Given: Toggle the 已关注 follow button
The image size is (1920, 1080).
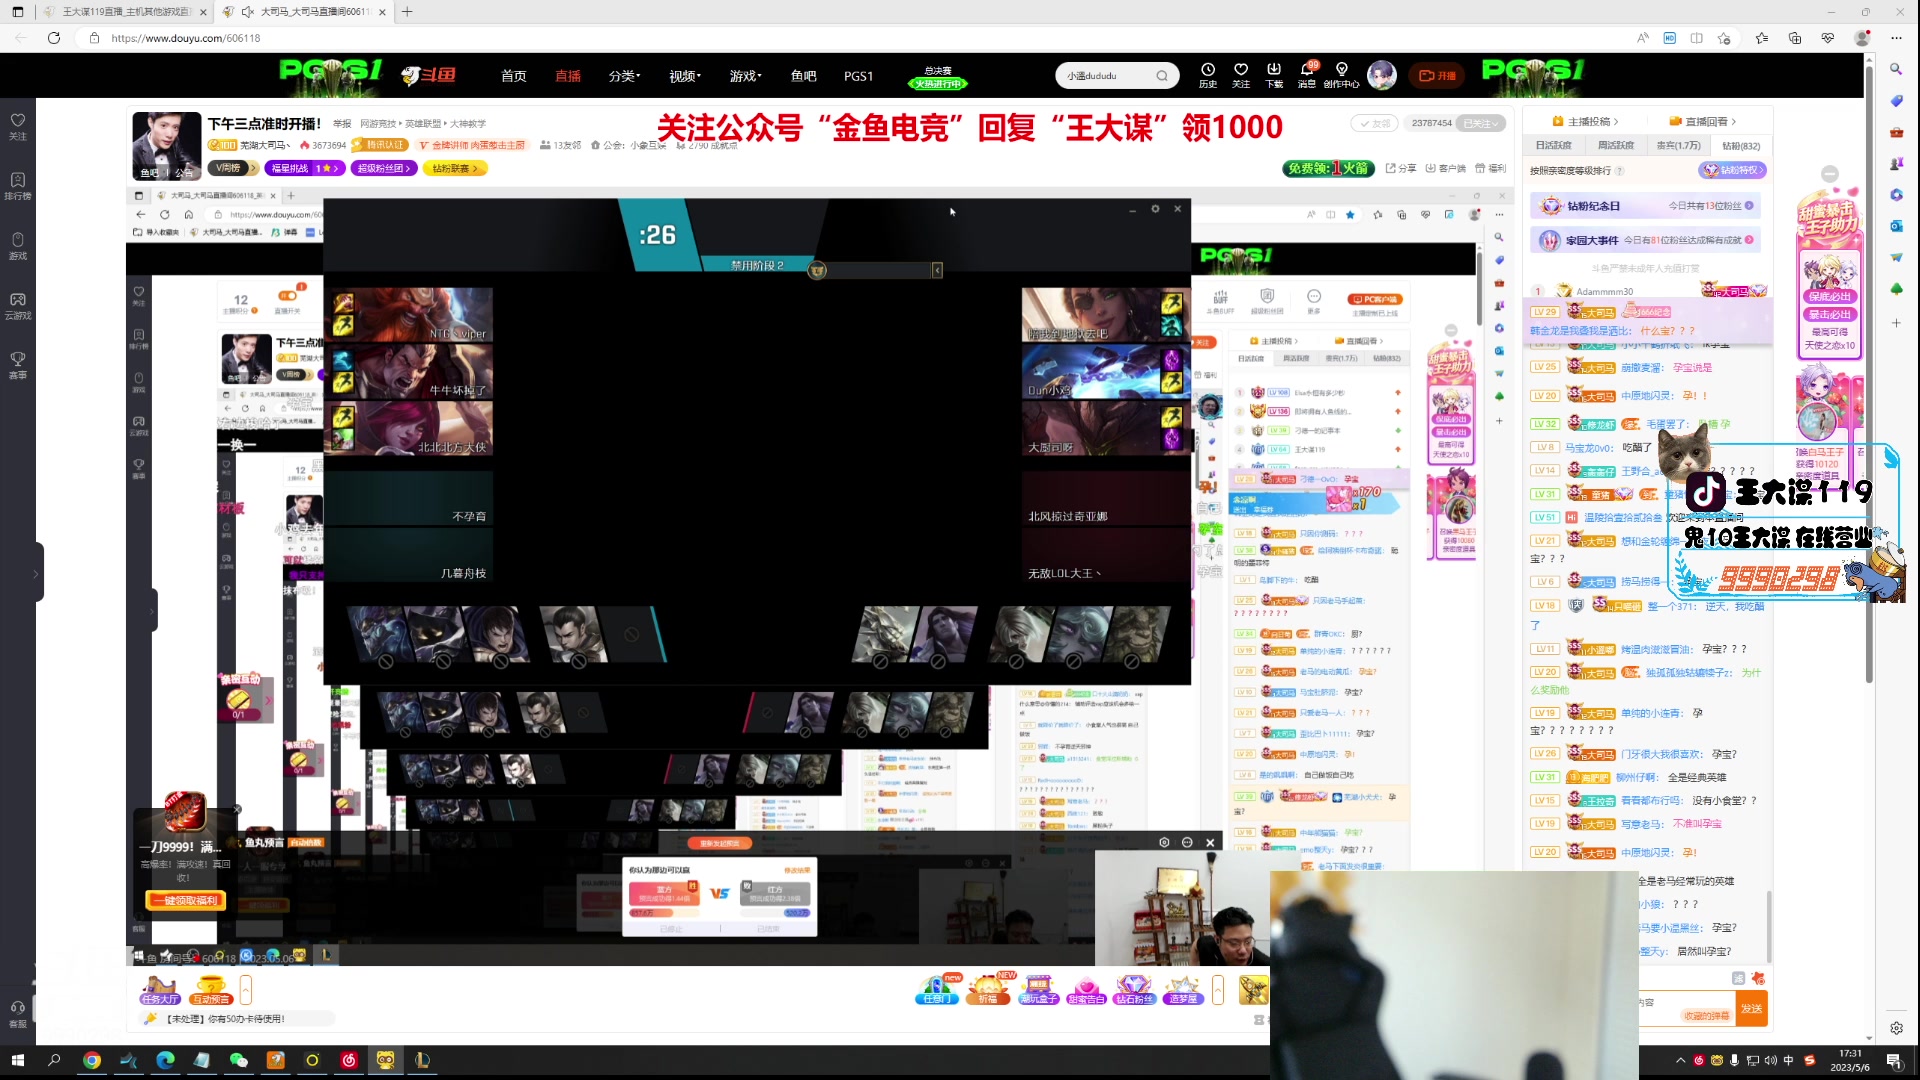Looking at the screenshot, I should click(1480, 123).
